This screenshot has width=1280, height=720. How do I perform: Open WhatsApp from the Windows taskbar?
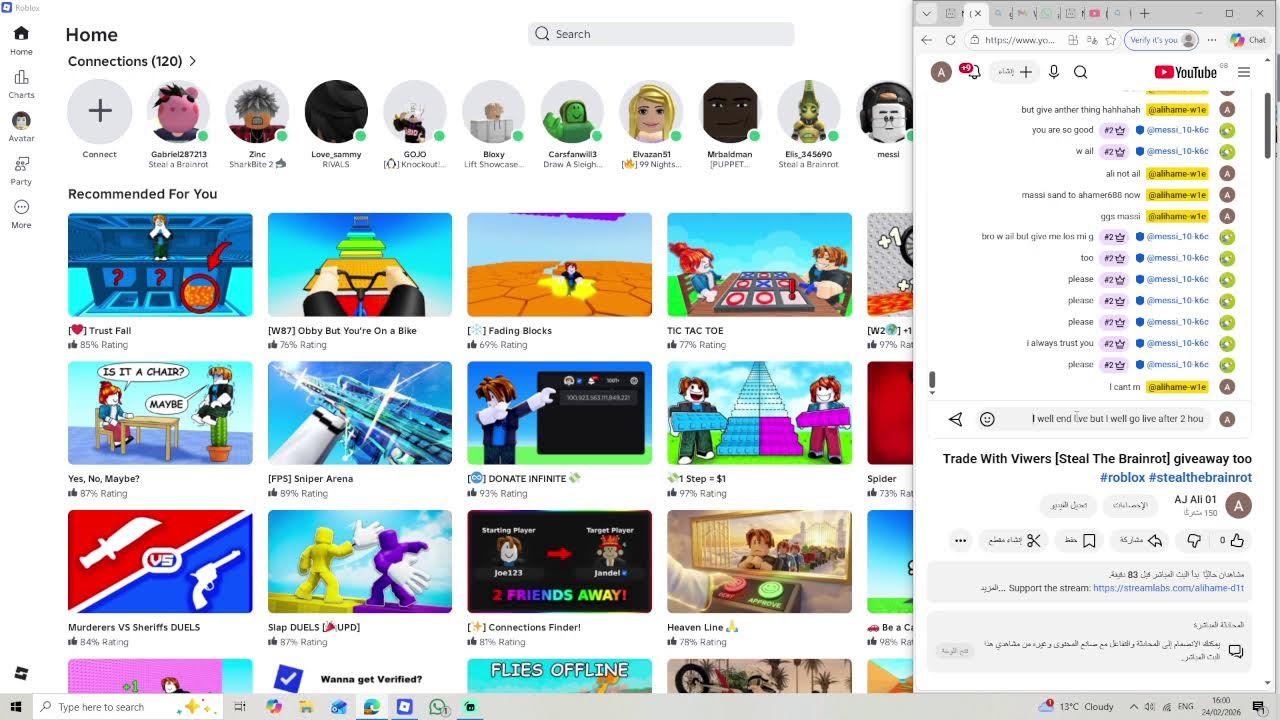(437, 707)
